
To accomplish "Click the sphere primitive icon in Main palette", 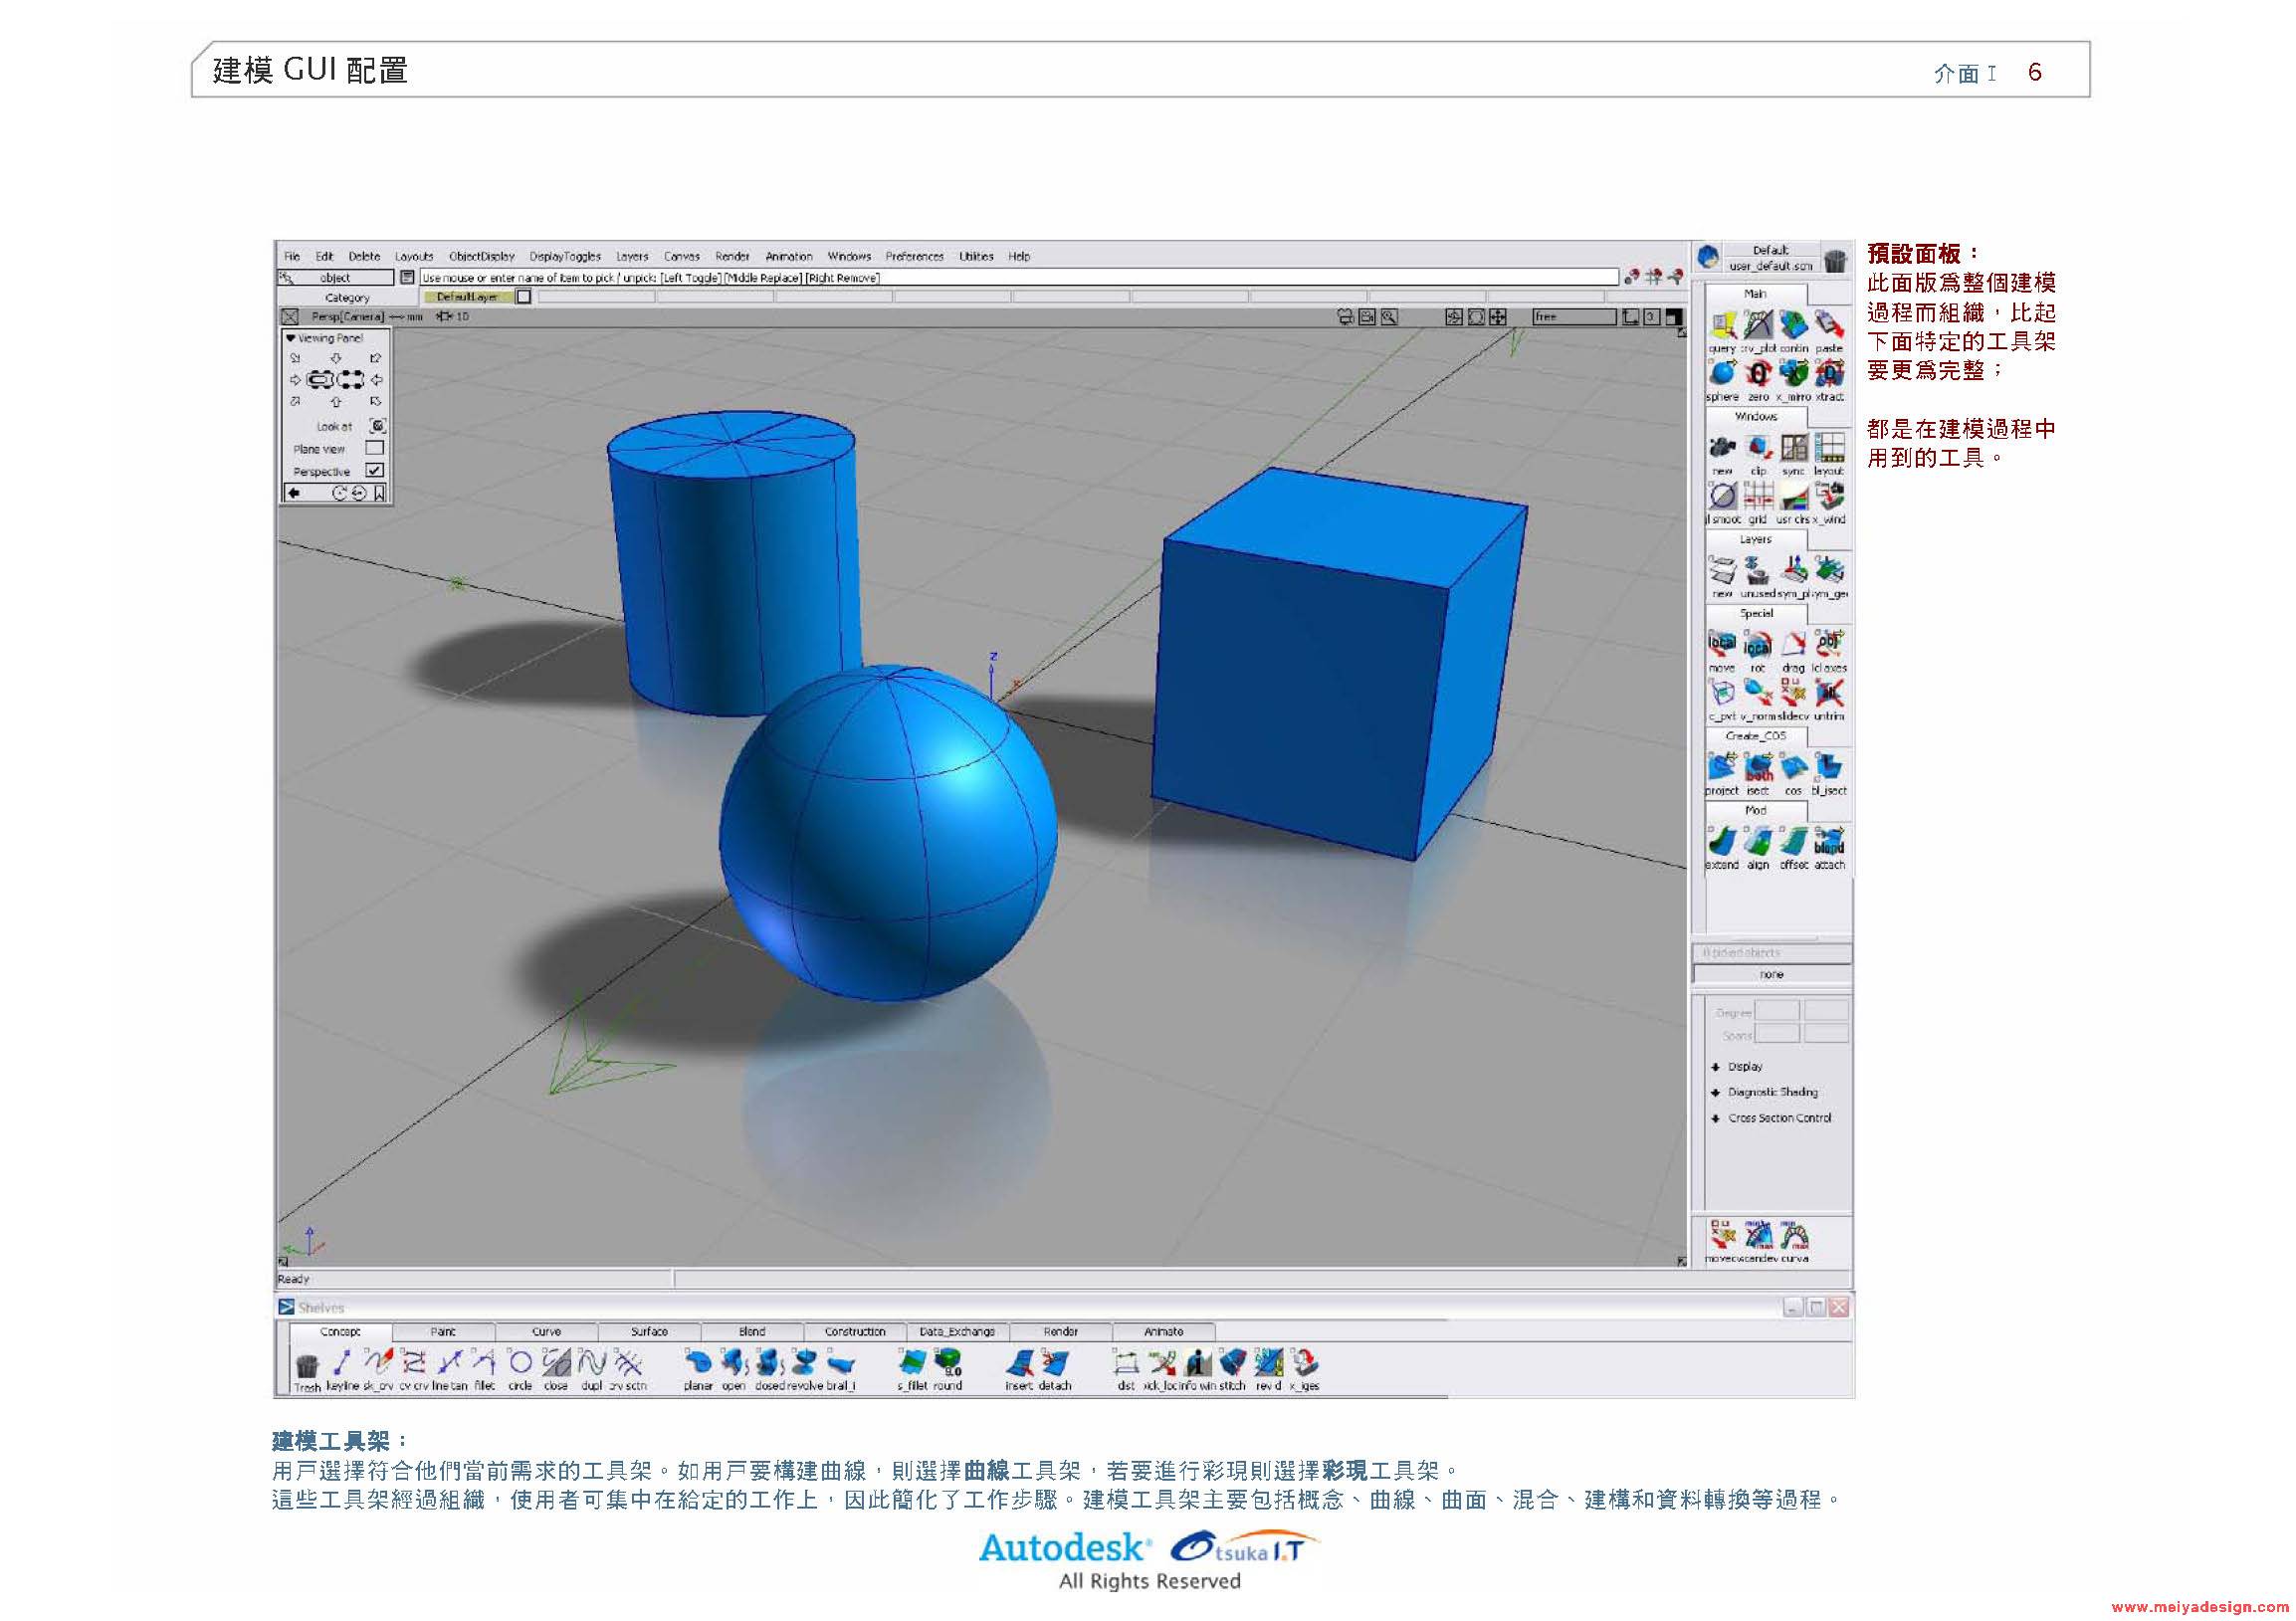I will point(1721,374).
